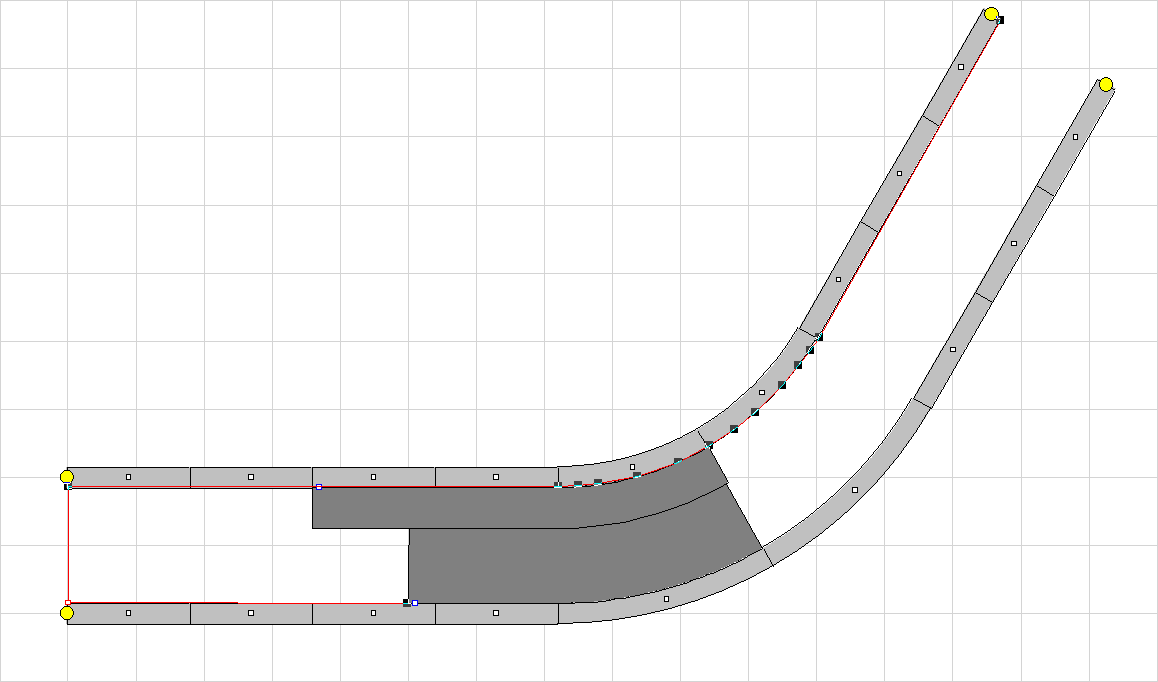Click the black handle beside the topmost yellow node
The width and height of the screenshot is (1158, 682).
coord(1001,20)
